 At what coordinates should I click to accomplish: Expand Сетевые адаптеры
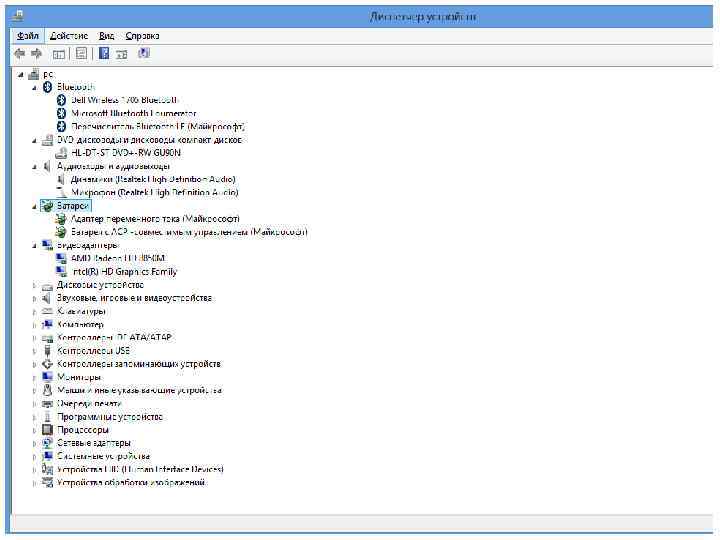[x=34, y=444]
